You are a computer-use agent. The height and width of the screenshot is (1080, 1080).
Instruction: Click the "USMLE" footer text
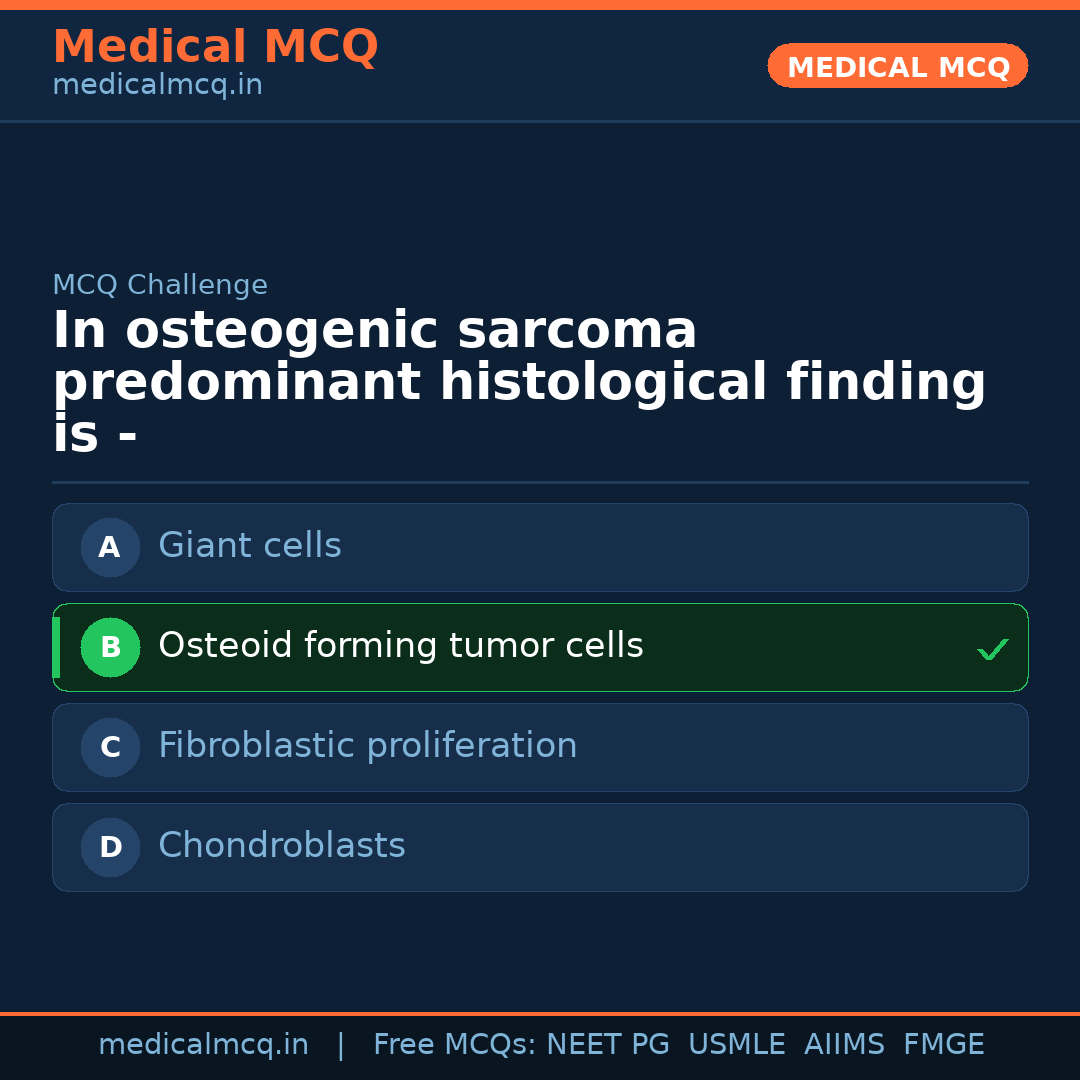point(736,1045)
